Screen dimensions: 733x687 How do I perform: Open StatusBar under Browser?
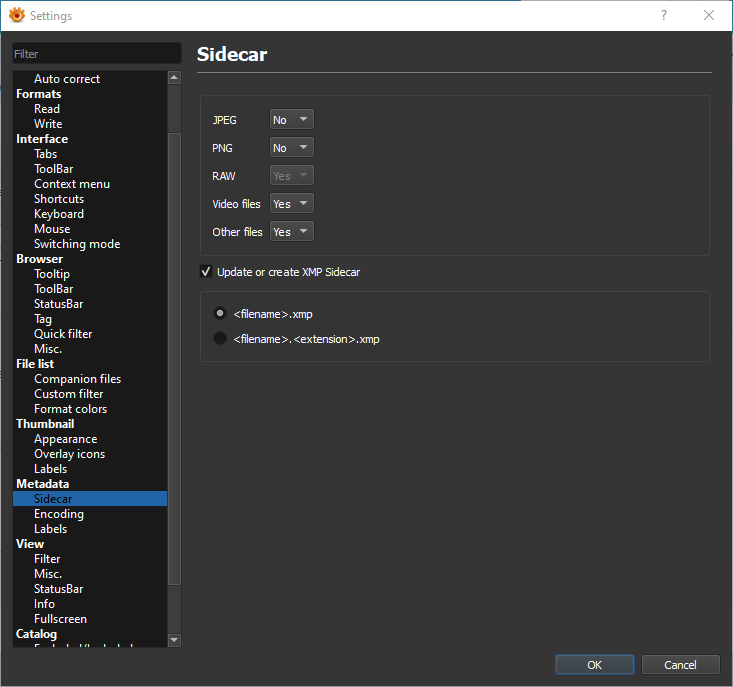[x=58, y=304]
